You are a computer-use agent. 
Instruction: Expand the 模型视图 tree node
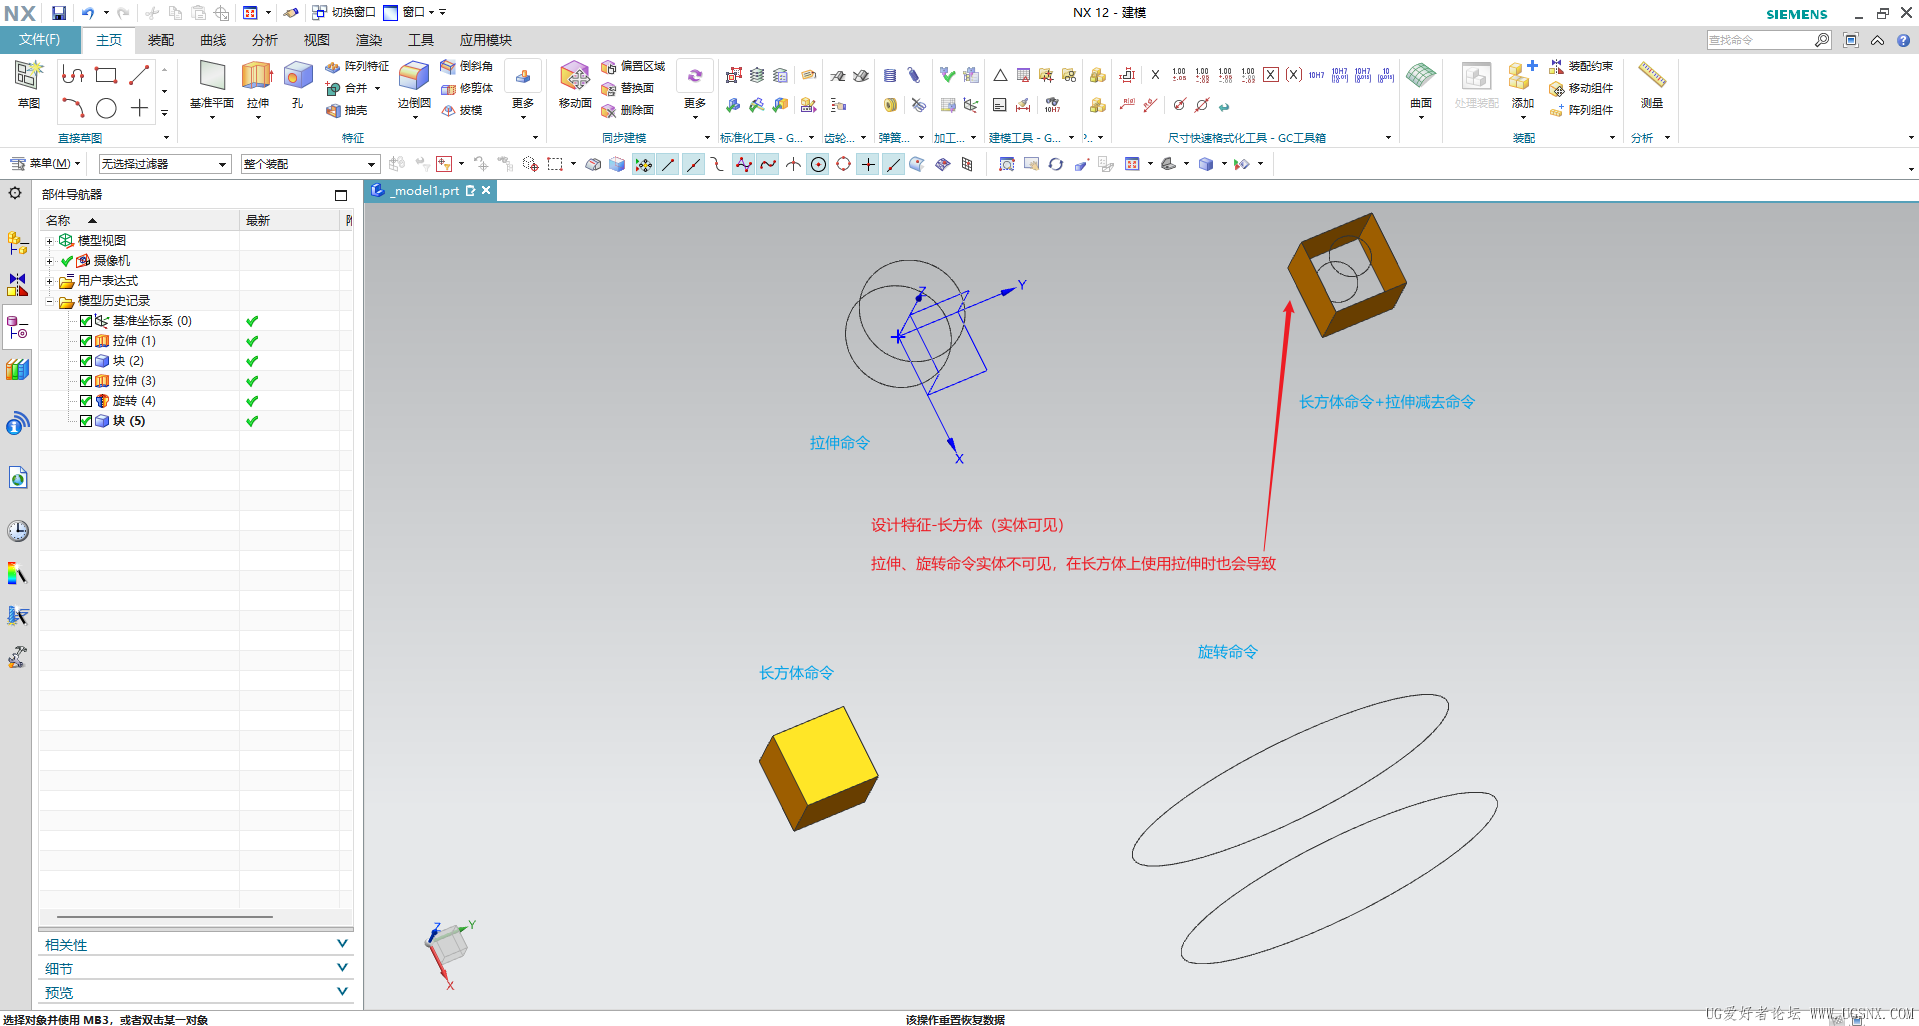click(x=49, y=240)
